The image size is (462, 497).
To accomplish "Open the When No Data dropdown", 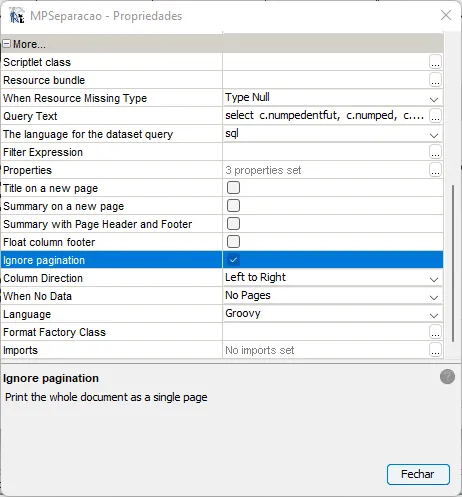I will 434,297.
